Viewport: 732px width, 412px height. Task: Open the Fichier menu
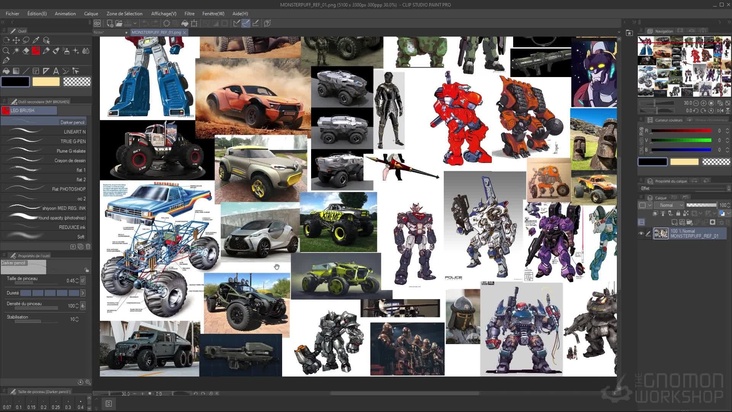(10, 13)
